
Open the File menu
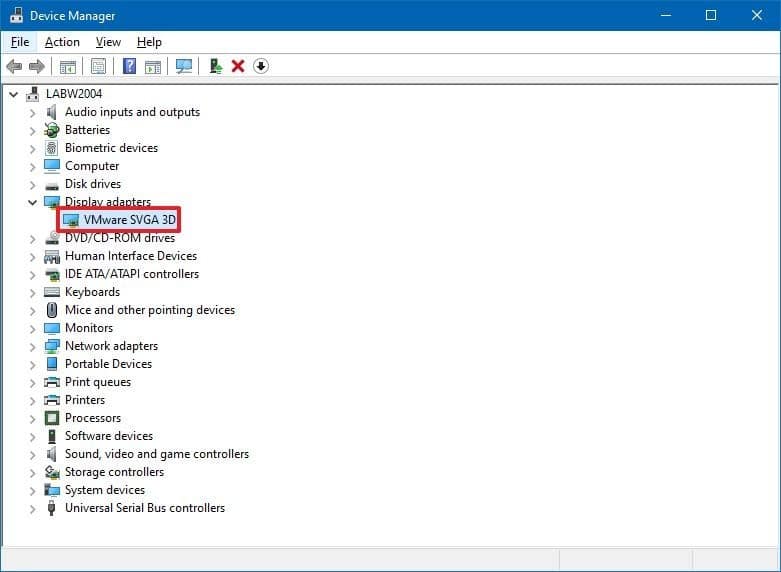20,42
